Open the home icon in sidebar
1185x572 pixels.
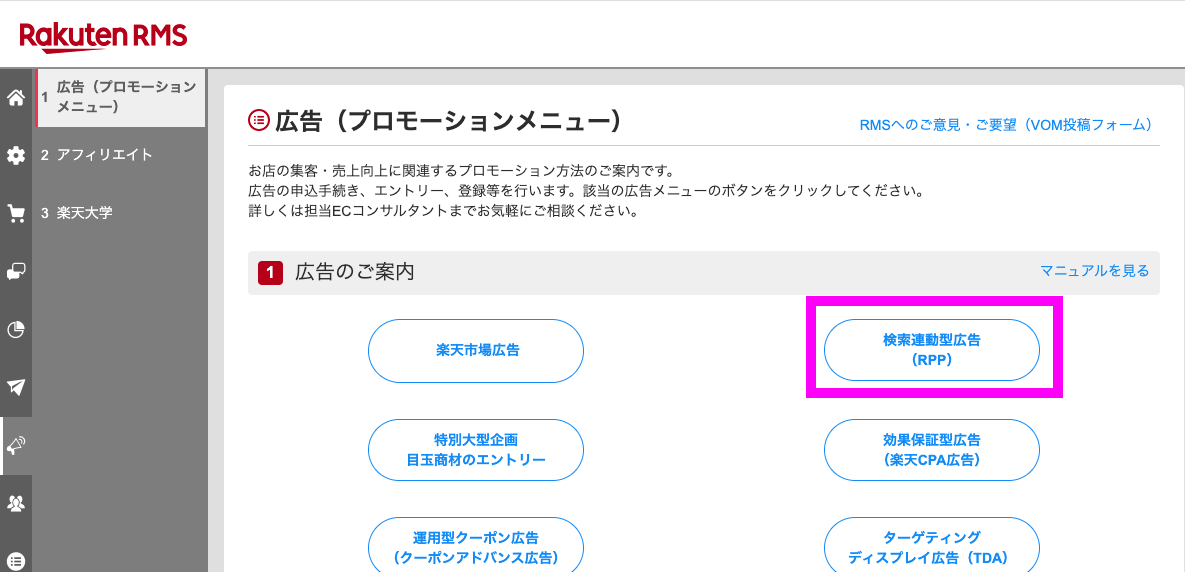tap(16, 97)
